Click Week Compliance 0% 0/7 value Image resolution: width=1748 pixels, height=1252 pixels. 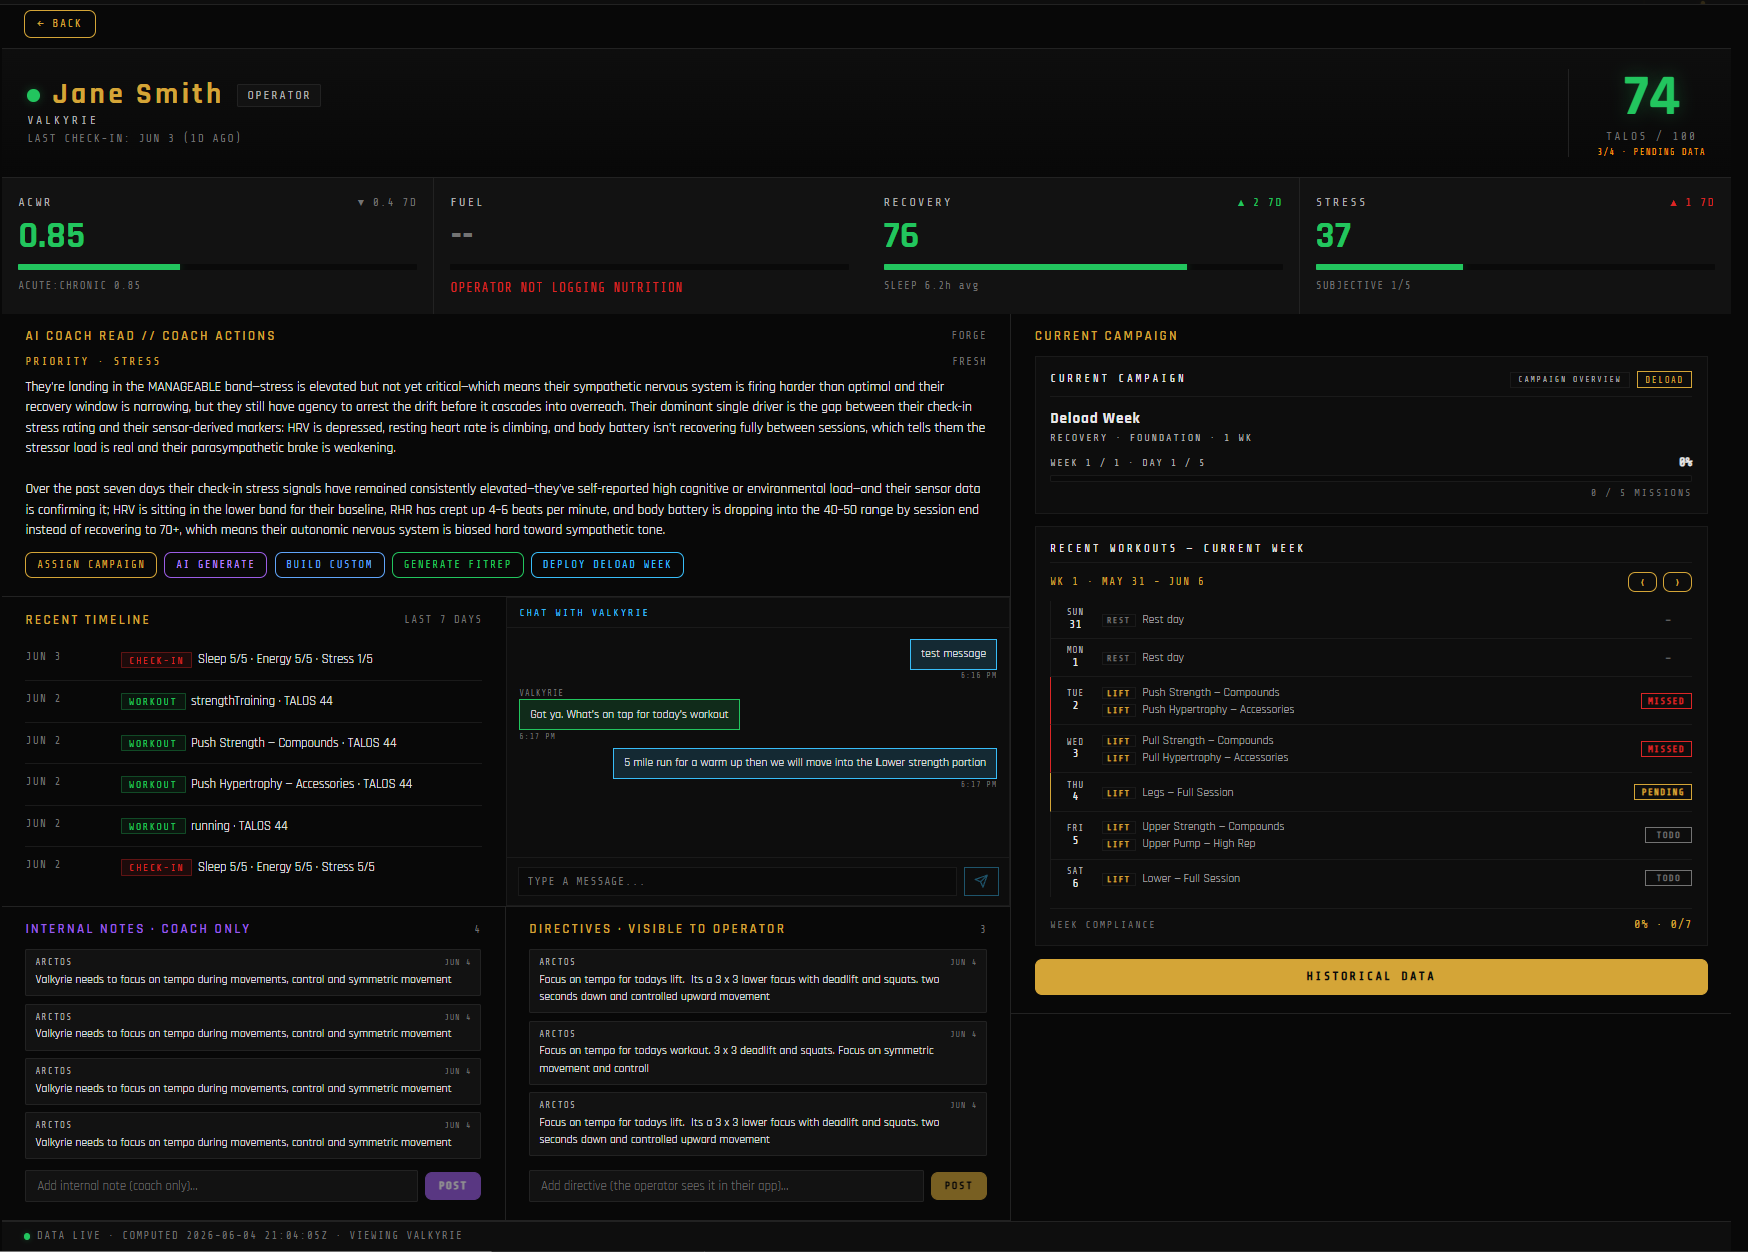tap(1662, 925)
